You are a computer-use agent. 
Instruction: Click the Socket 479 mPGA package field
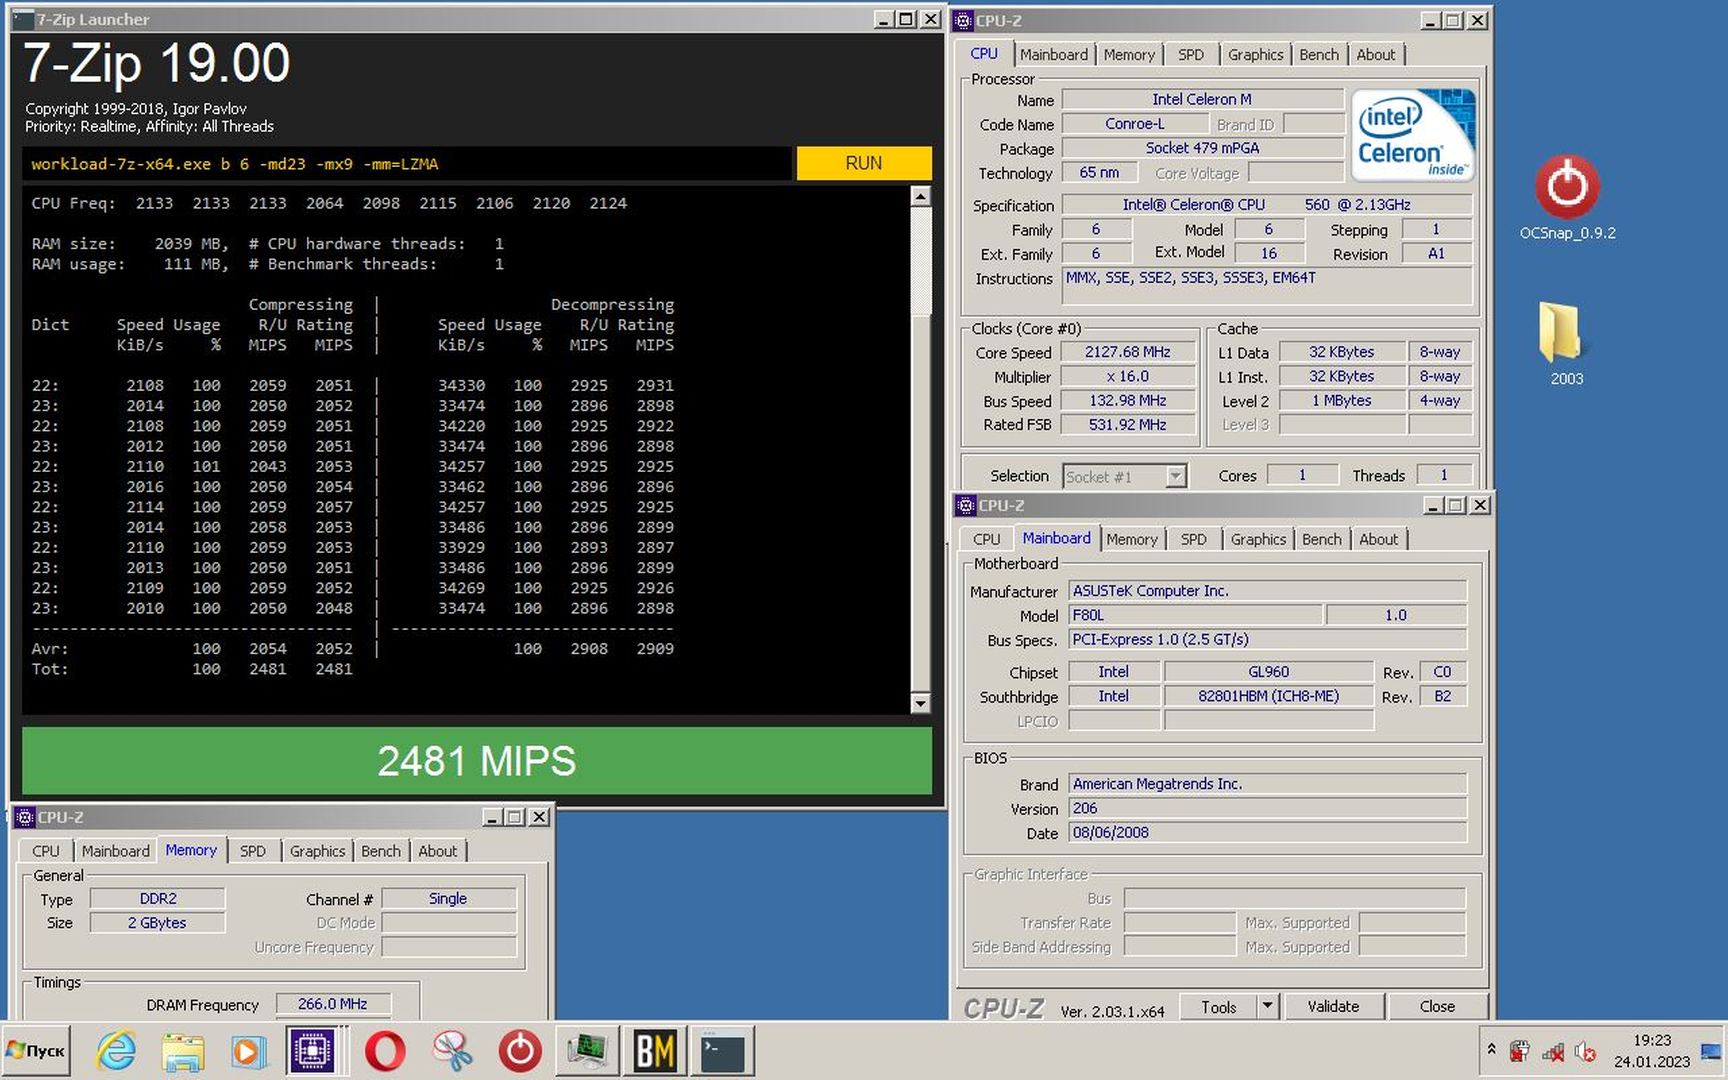(1203, 148)
